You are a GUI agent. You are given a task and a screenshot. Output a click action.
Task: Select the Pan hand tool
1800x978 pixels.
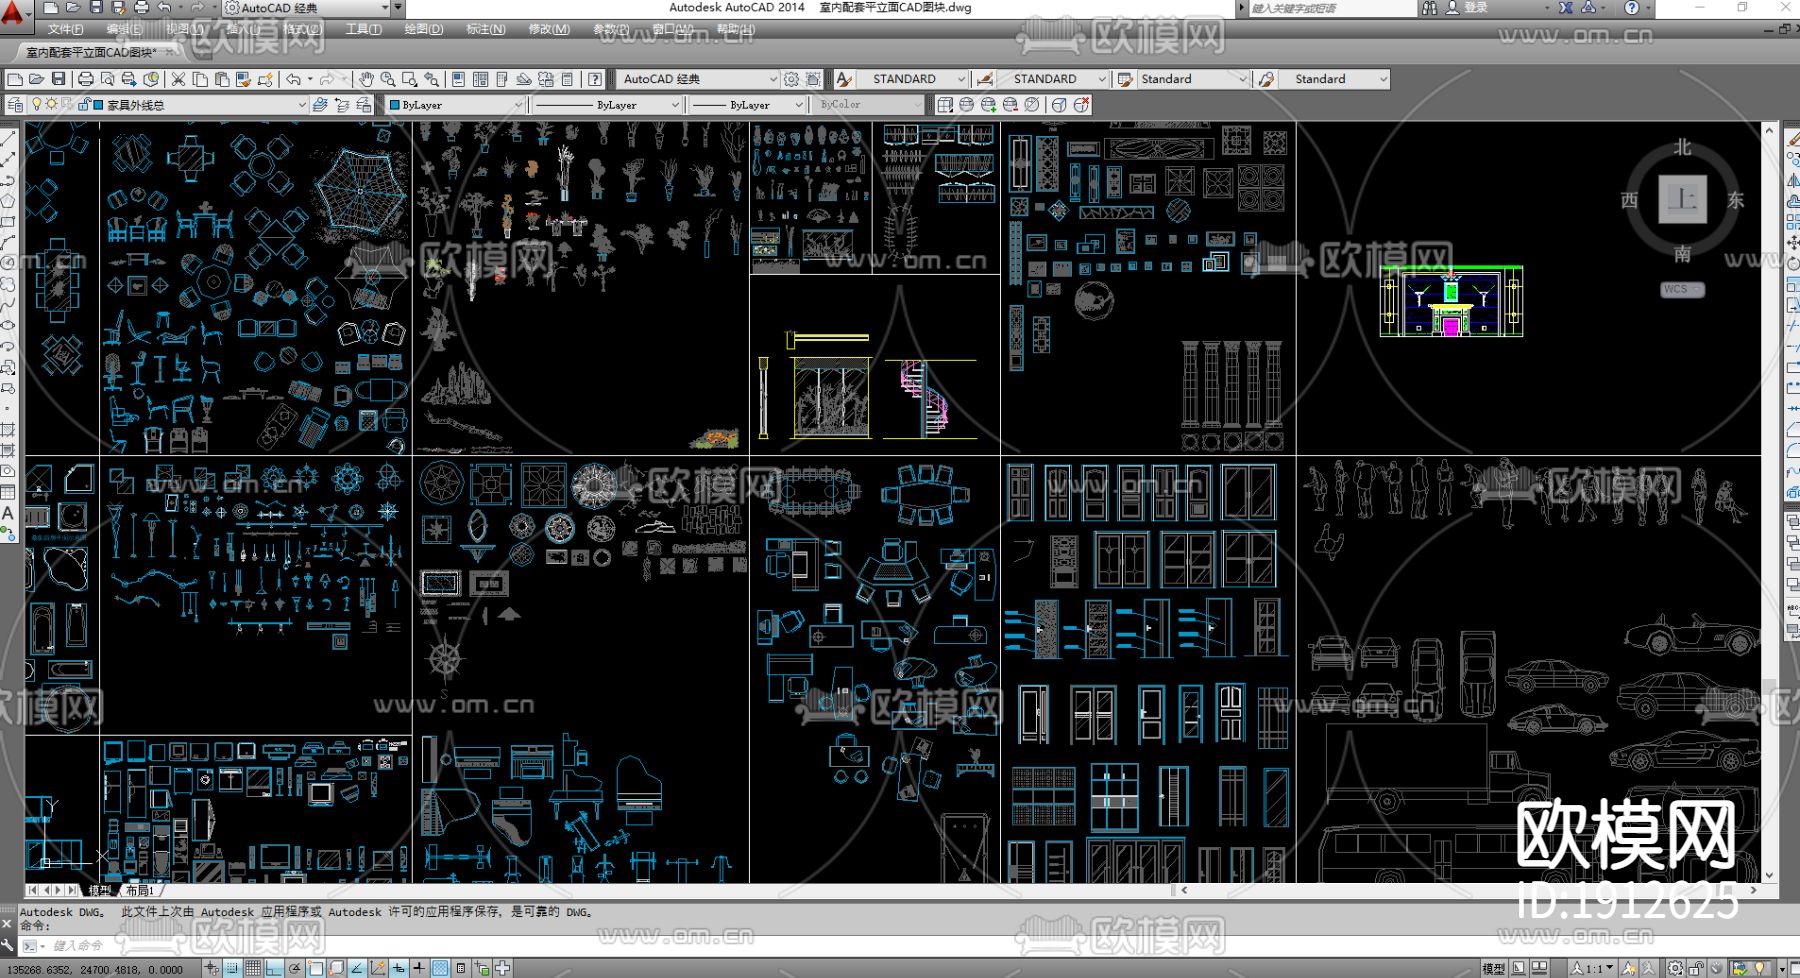coord(366,79)
